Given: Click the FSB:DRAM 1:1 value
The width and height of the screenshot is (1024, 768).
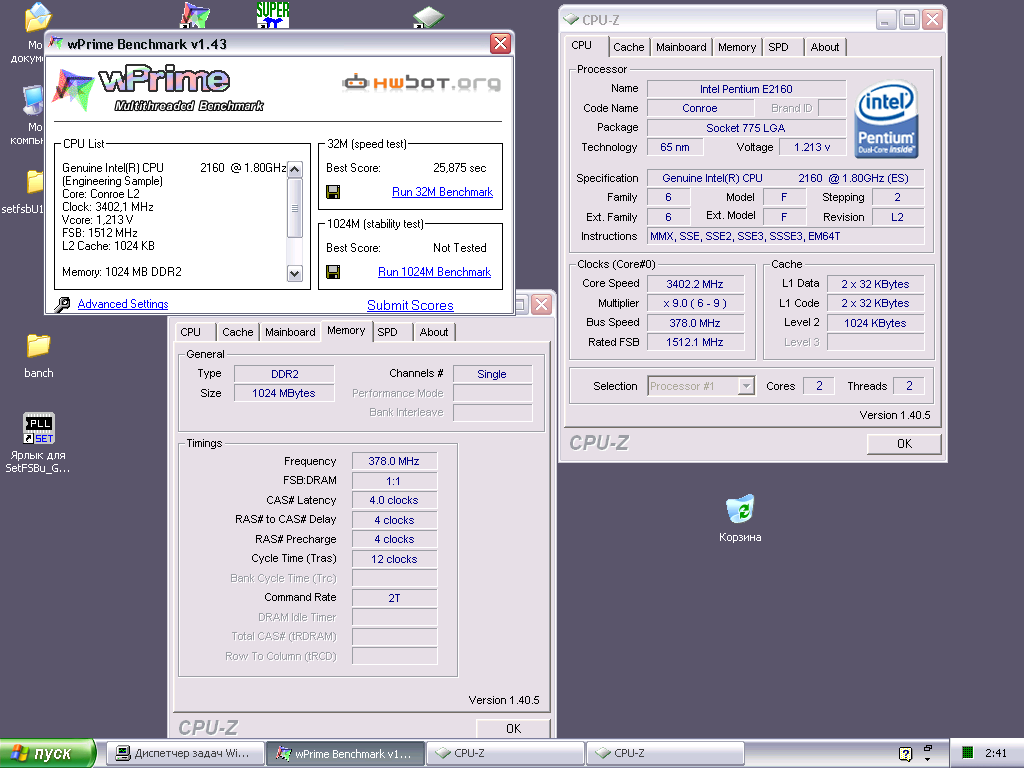Looking at the screenshot, I should point(394,481).
